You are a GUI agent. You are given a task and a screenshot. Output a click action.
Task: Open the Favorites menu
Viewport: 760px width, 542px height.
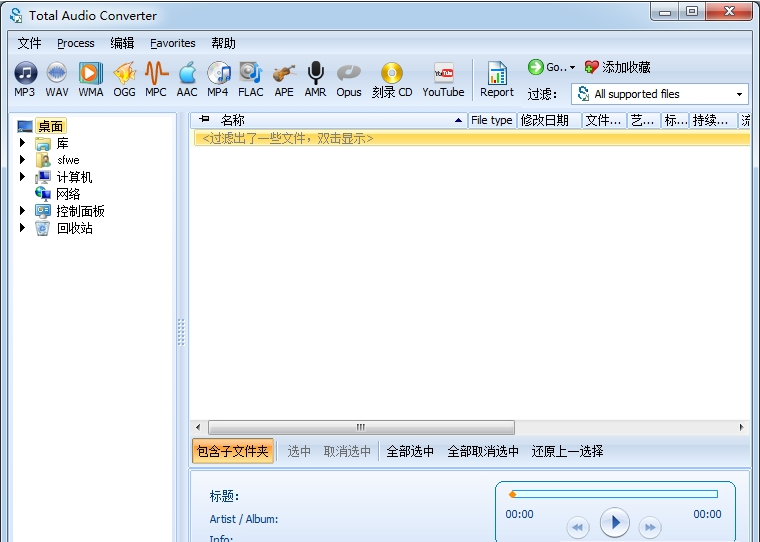(x=173, y=43)
